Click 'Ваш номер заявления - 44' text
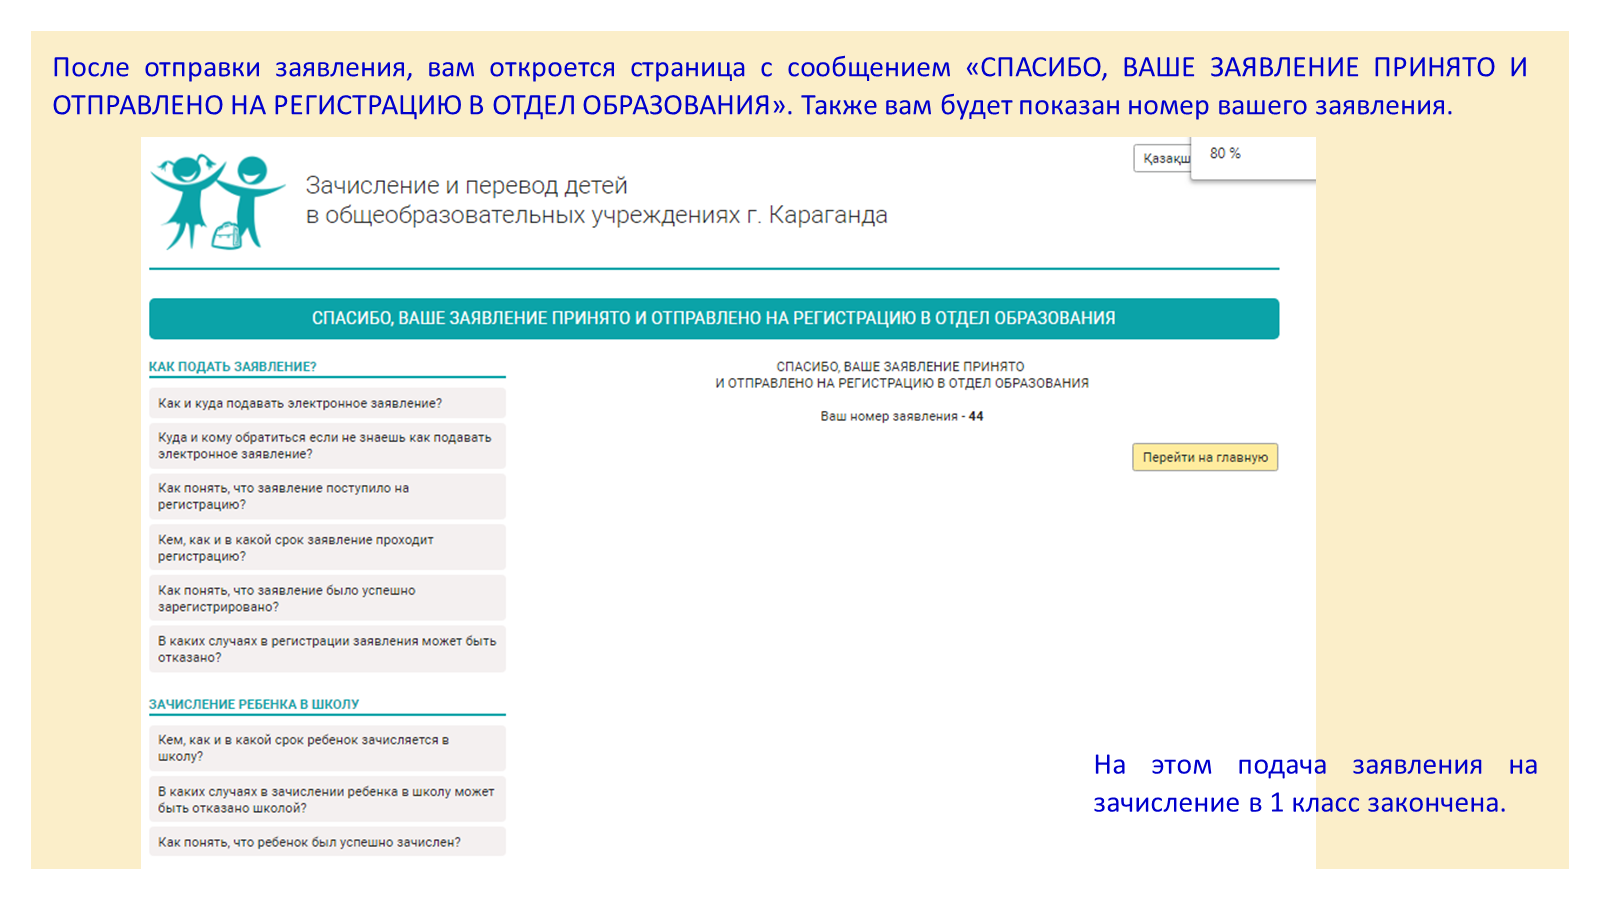Image resolution: width=1600 pixels, height=900 pixels. tap(901, 417)
